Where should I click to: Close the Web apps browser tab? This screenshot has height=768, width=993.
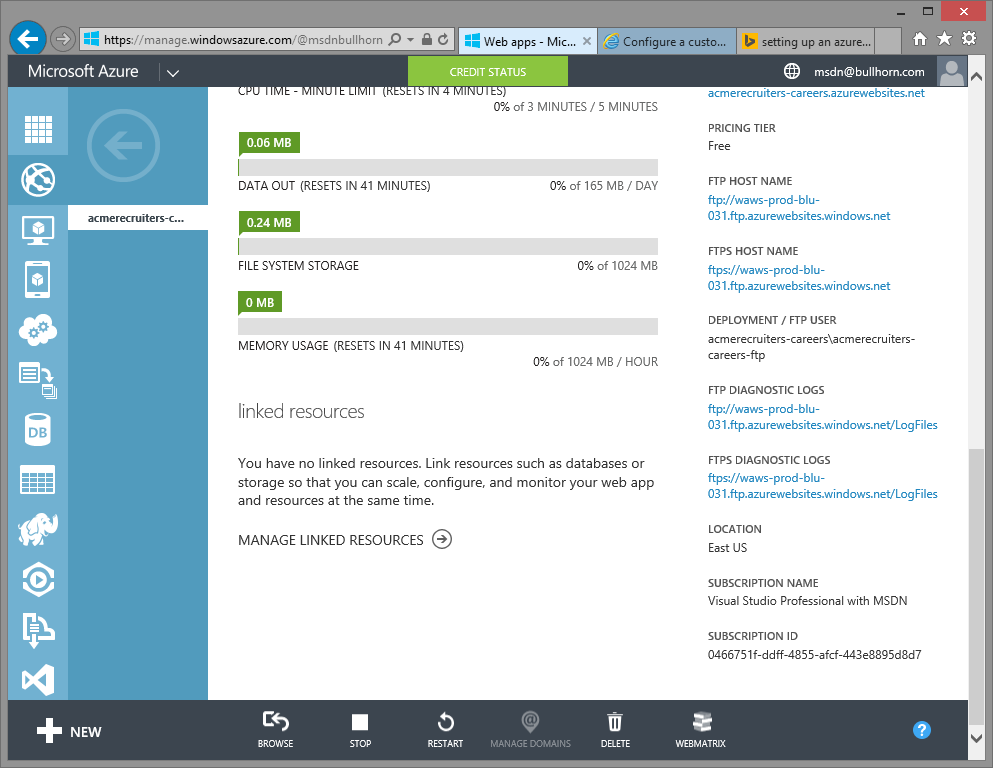(587, 41)
